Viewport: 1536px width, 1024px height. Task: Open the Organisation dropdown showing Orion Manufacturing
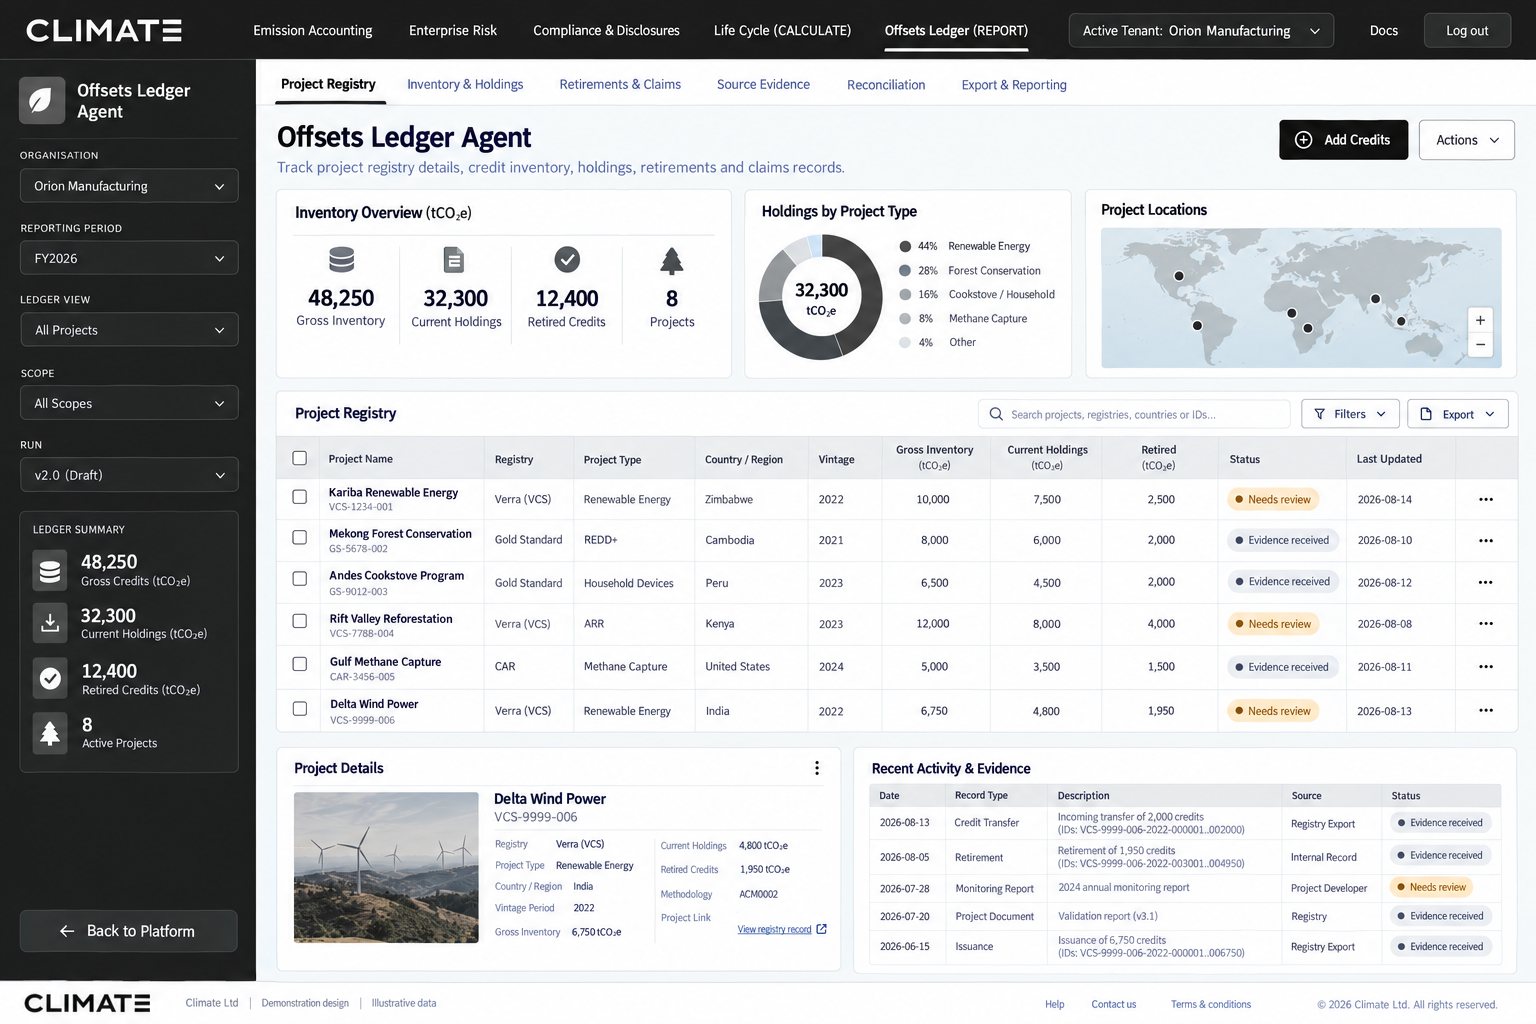[x=129, y=186]
